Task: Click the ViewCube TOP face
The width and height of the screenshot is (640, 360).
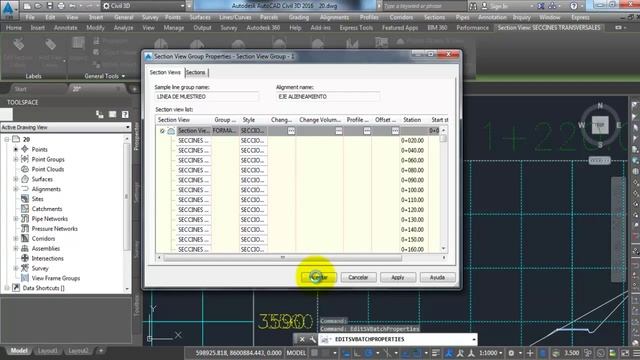Action: pos(600,125)
